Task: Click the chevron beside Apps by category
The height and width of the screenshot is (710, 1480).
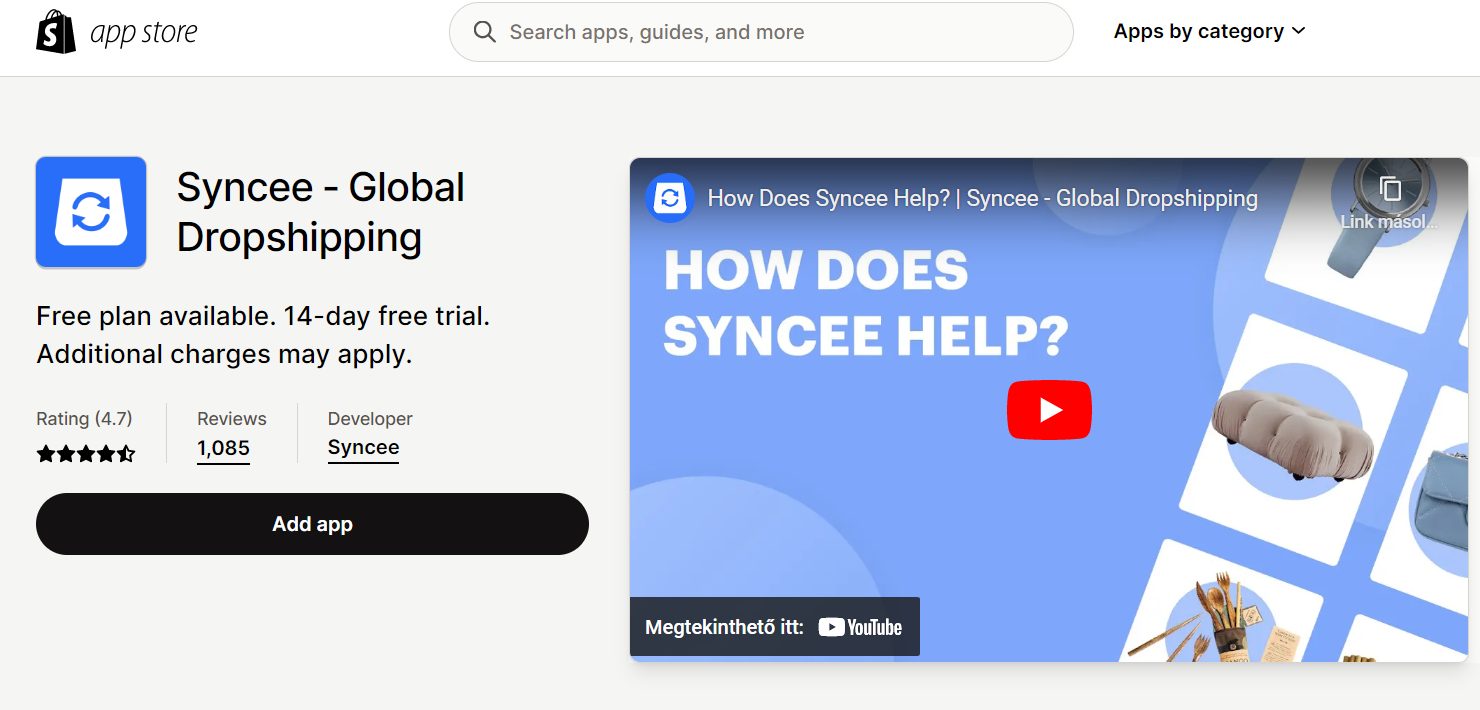Action: pos(1299,31)
